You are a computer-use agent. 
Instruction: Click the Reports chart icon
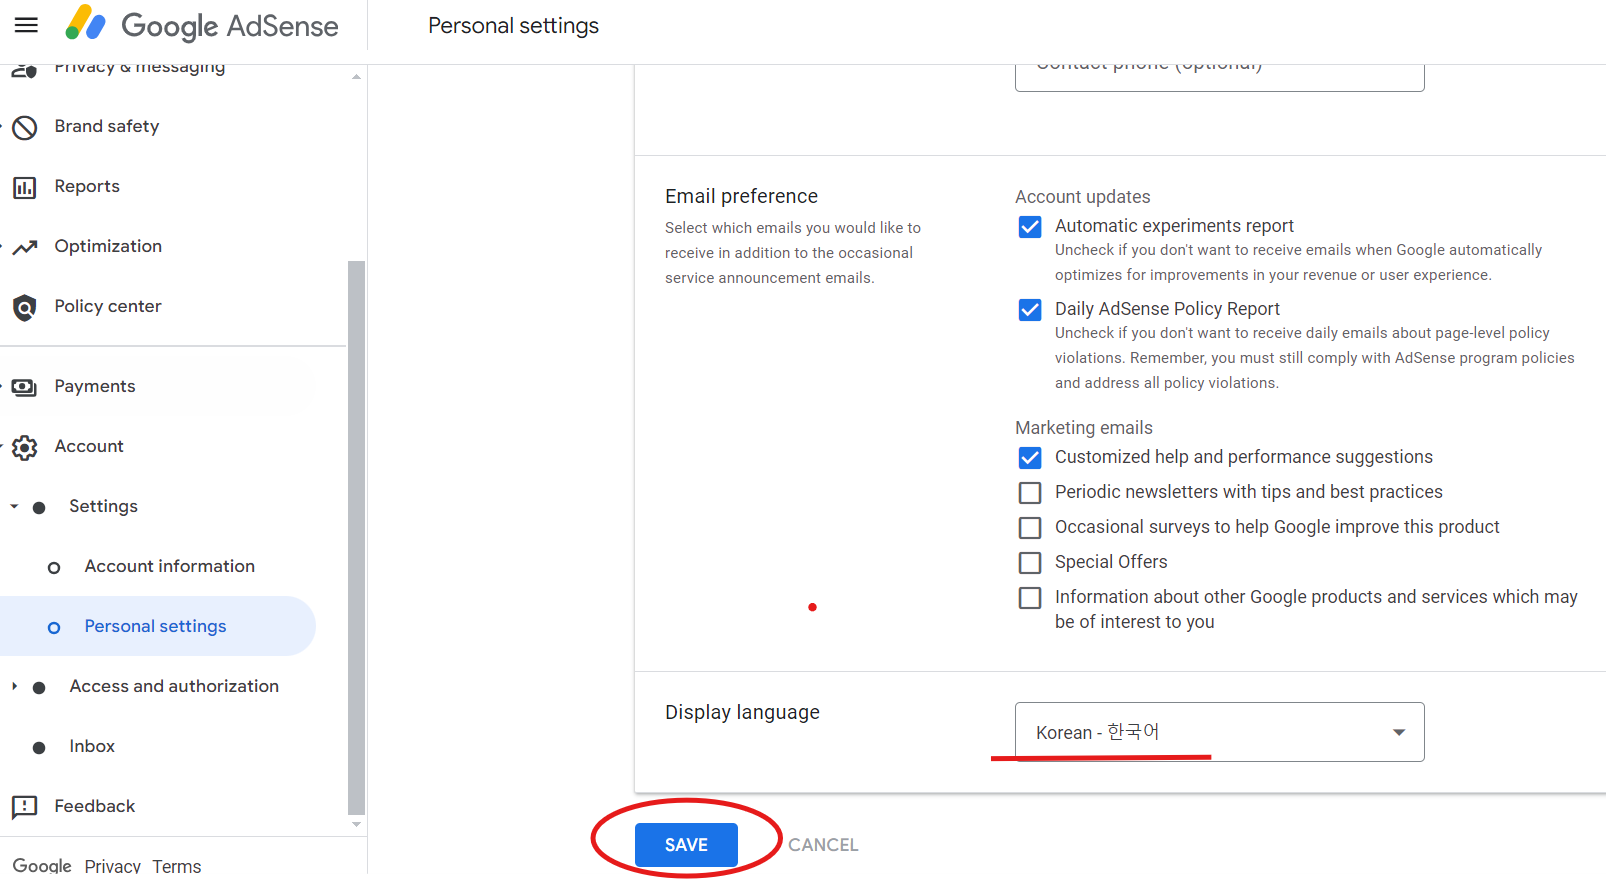[x=25, y=187]
